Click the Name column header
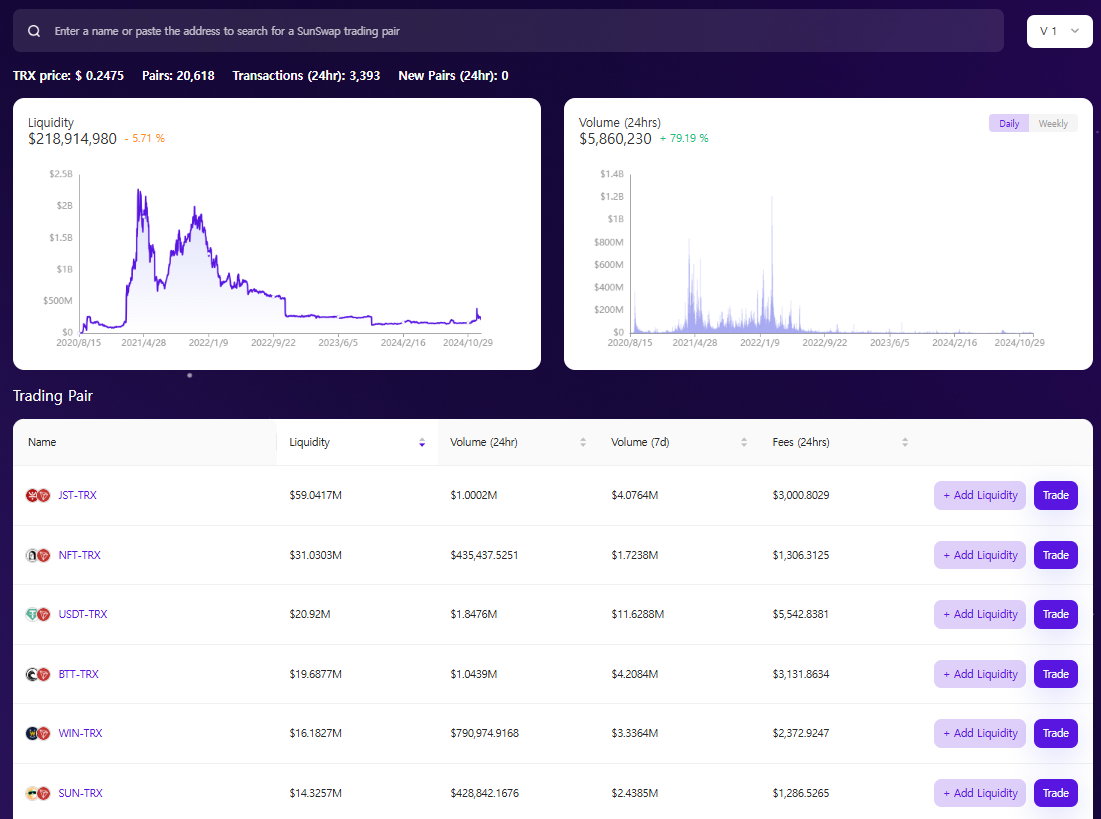Screen dimensions: 1101x819 [x=42, y=442]
